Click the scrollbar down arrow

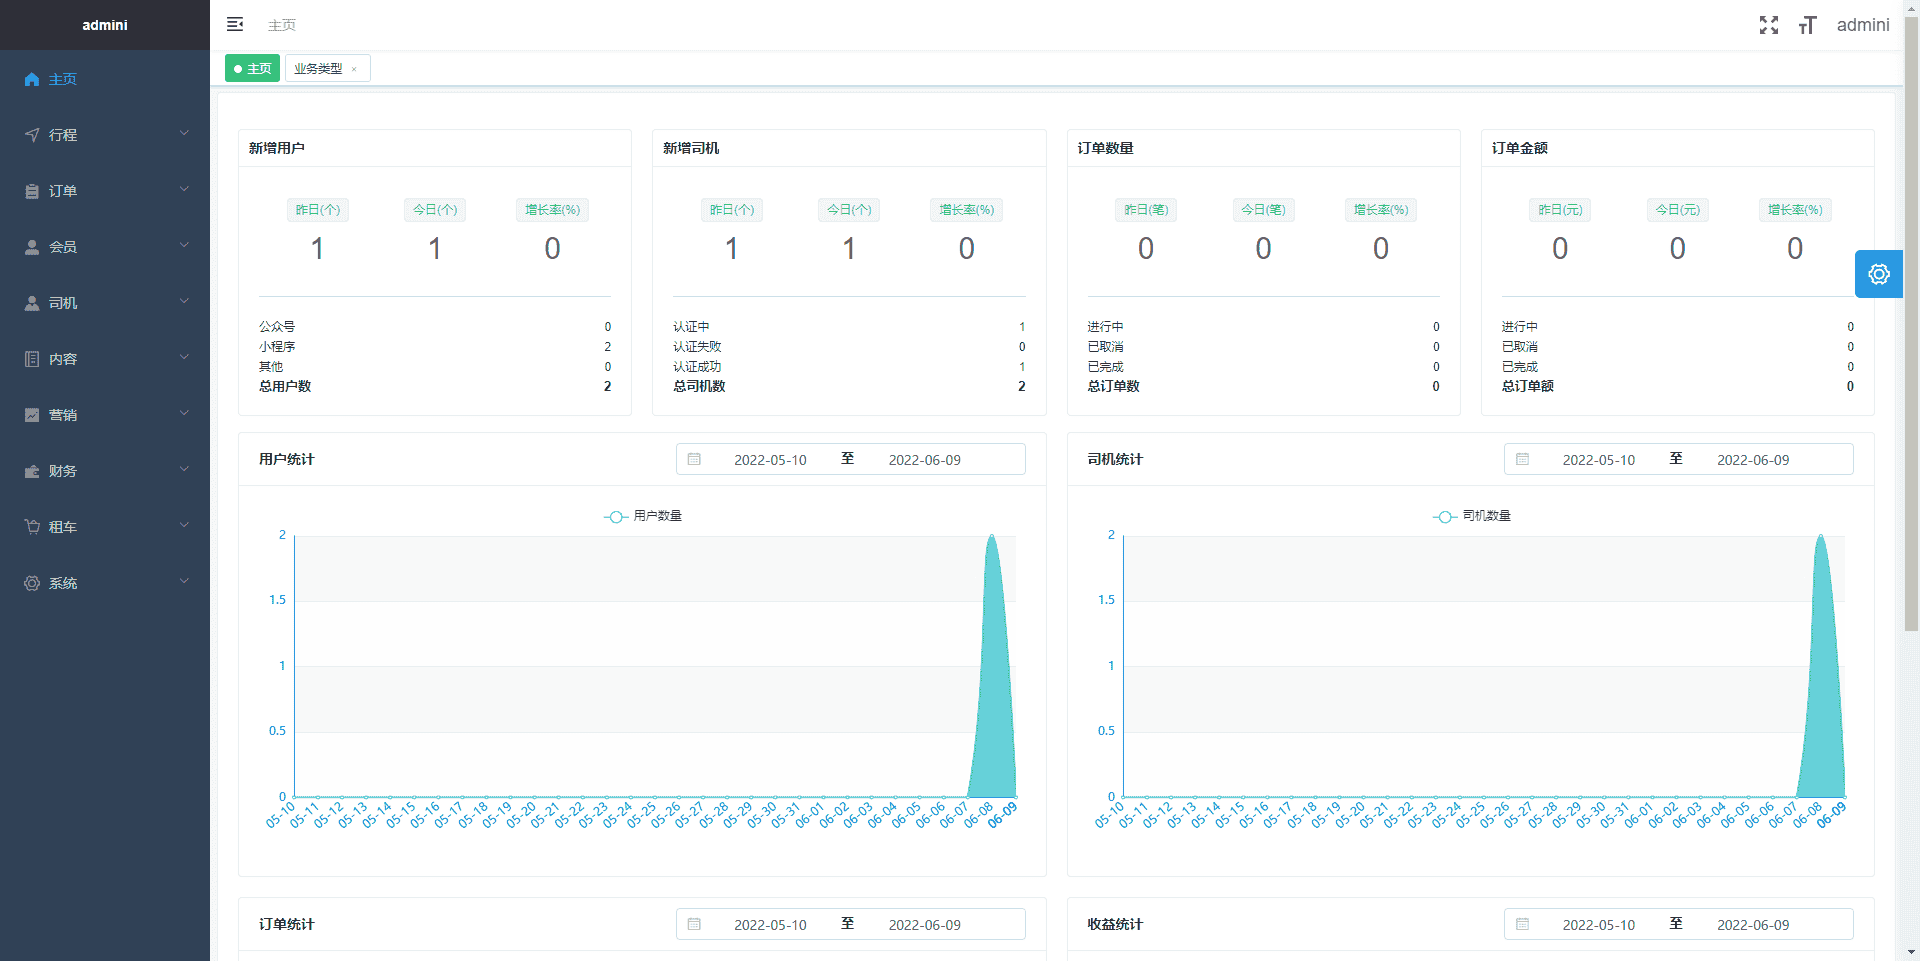[x=1911, y=952]
